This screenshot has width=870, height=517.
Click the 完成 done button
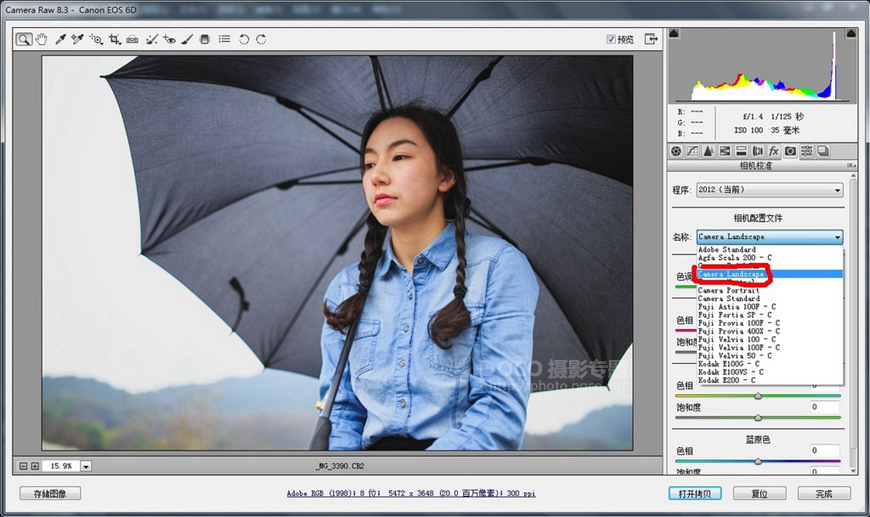[x=824, y=493]
